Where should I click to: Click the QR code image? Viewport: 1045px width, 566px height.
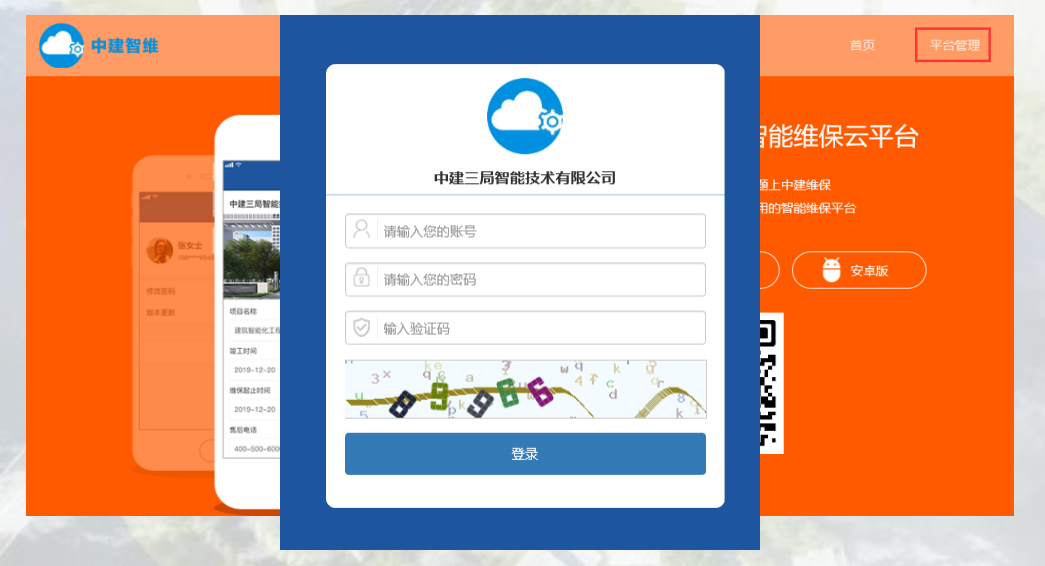(x=770, y=383)
